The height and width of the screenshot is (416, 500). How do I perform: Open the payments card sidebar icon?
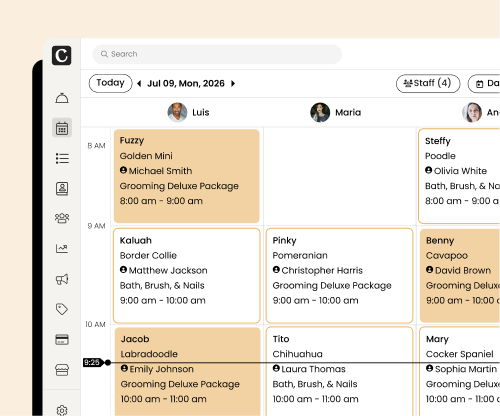(x=62, y=340)
